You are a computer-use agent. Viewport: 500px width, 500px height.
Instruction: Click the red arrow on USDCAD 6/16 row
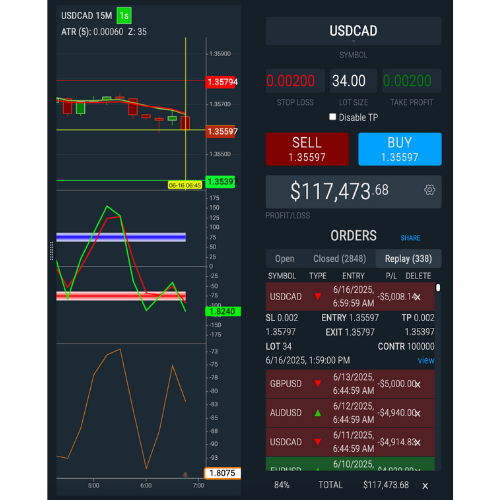pyautogui.click(x=318, y=296)
